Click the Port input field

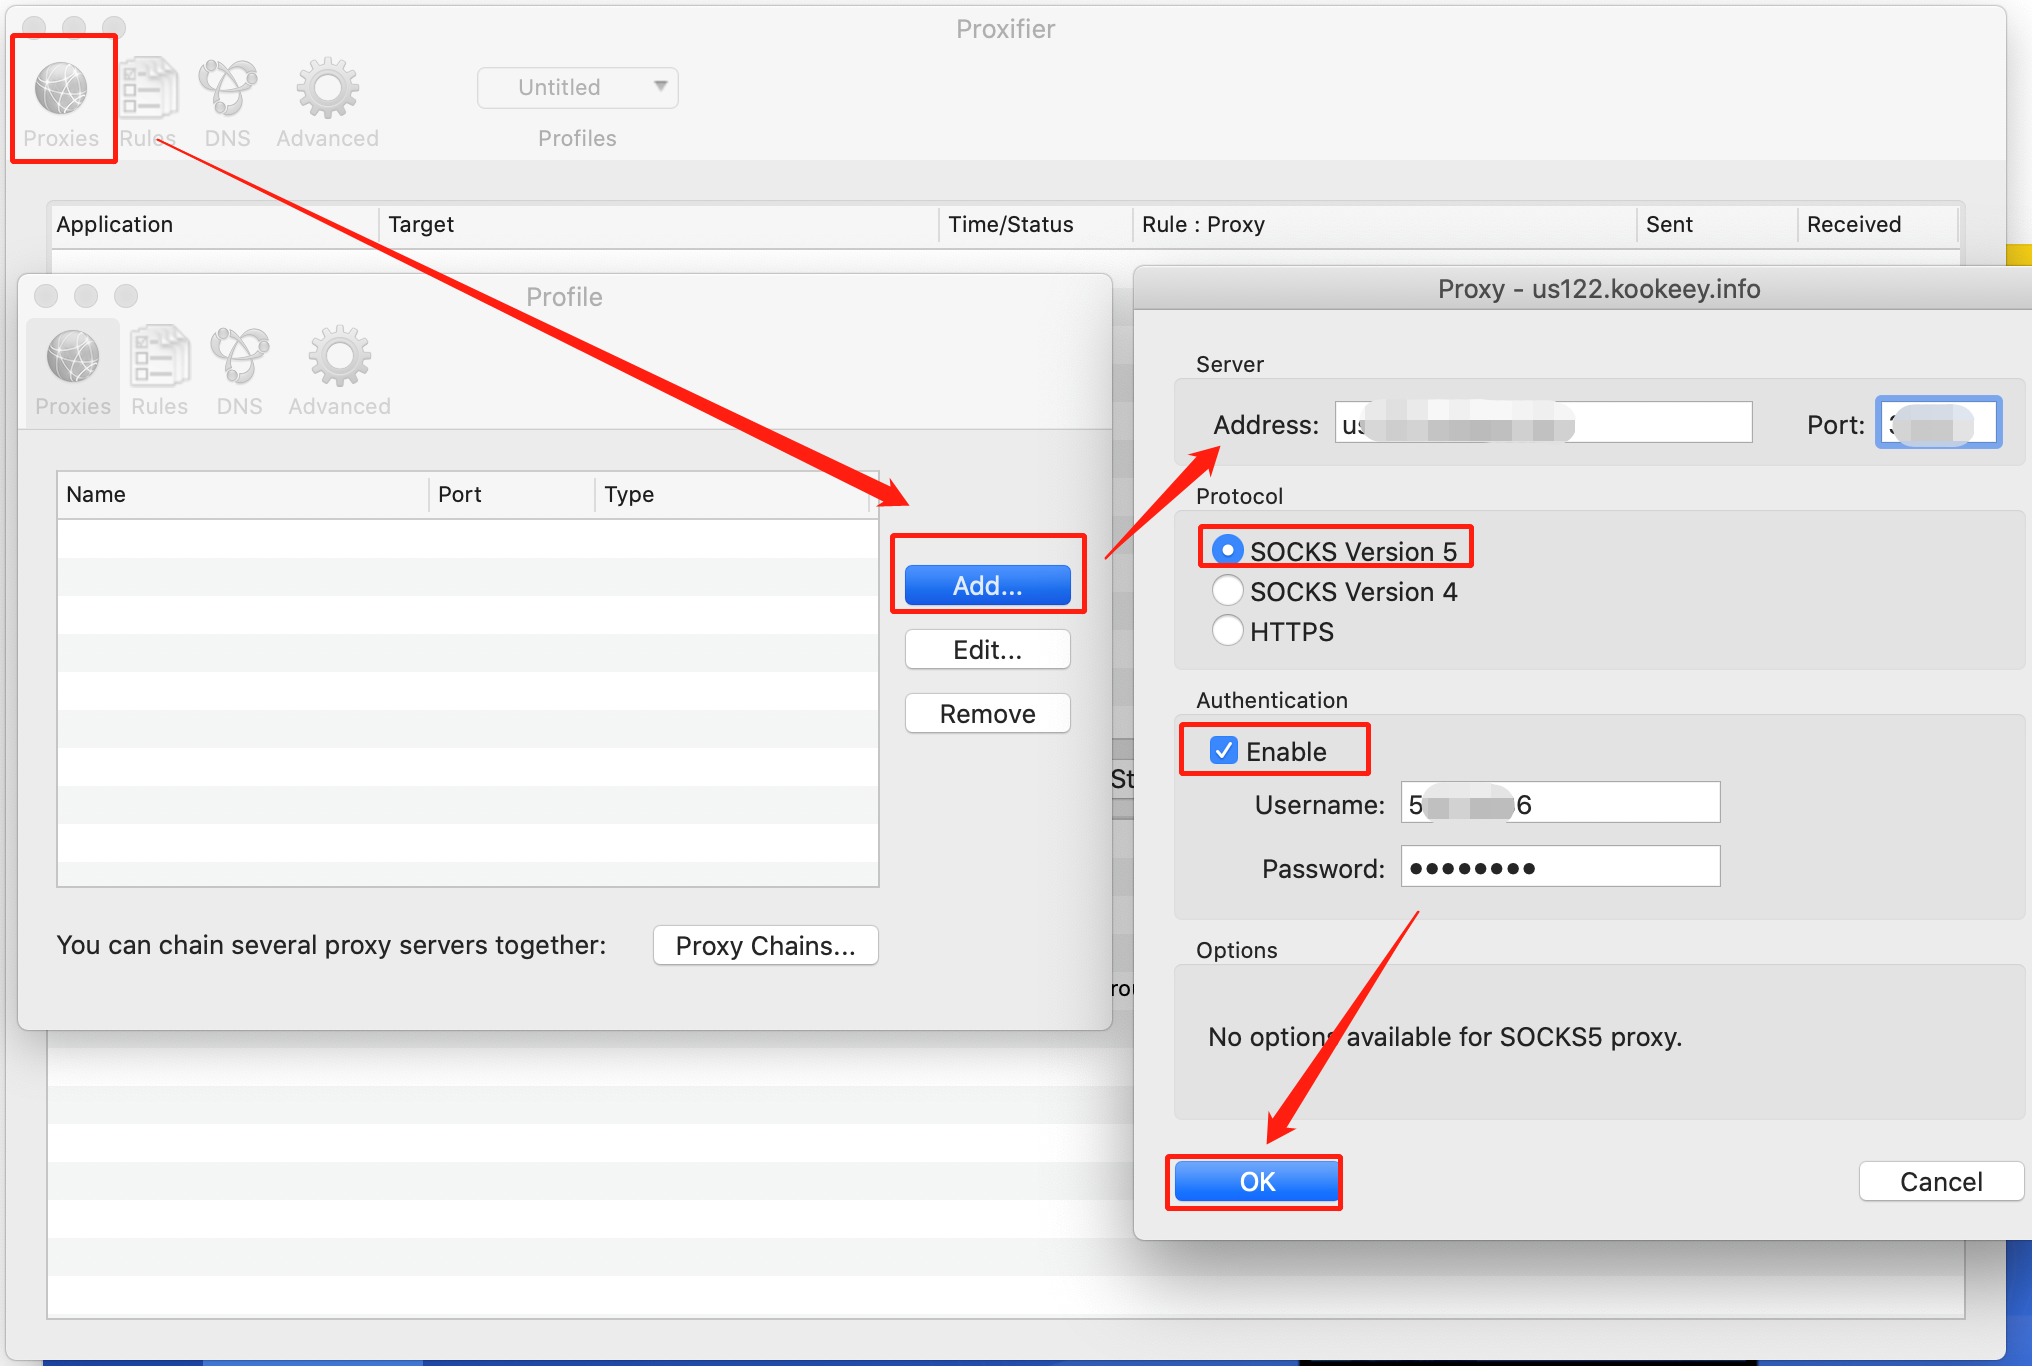[1938, 423]
